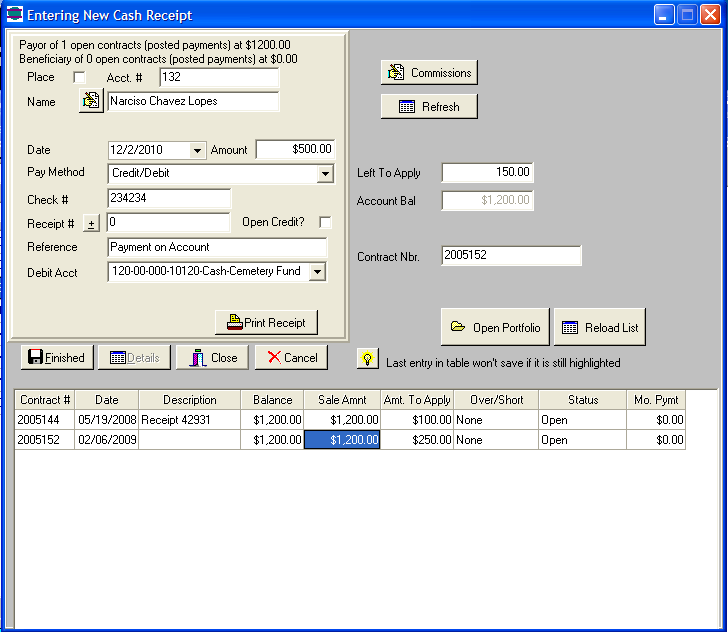Click into the Check # field
728x632 pixels.
169,199
